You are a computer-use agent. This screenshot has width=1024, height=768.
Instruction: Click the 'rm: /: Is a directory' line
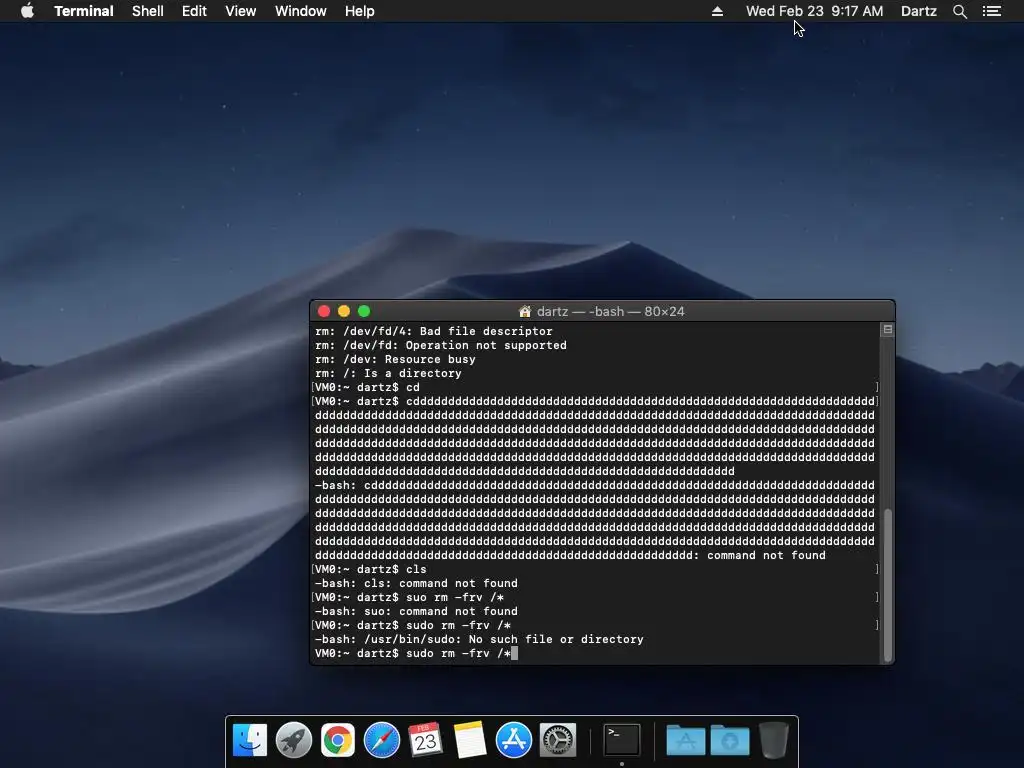pos(388,373)
